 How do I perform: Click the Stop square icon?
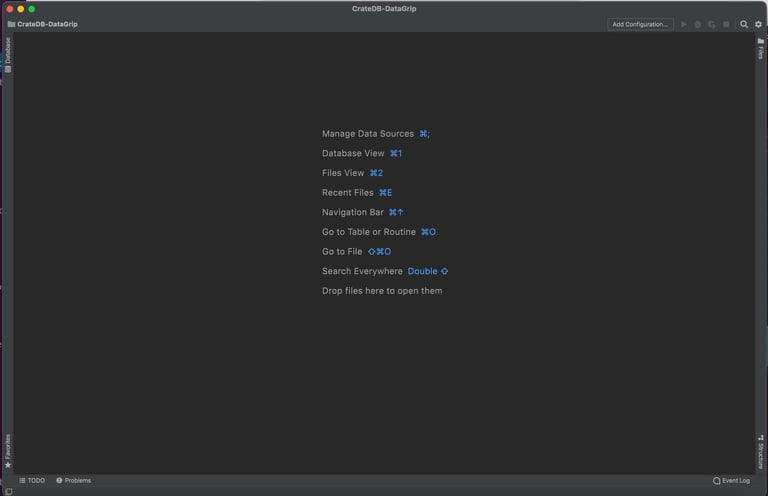tap(726, 24)
